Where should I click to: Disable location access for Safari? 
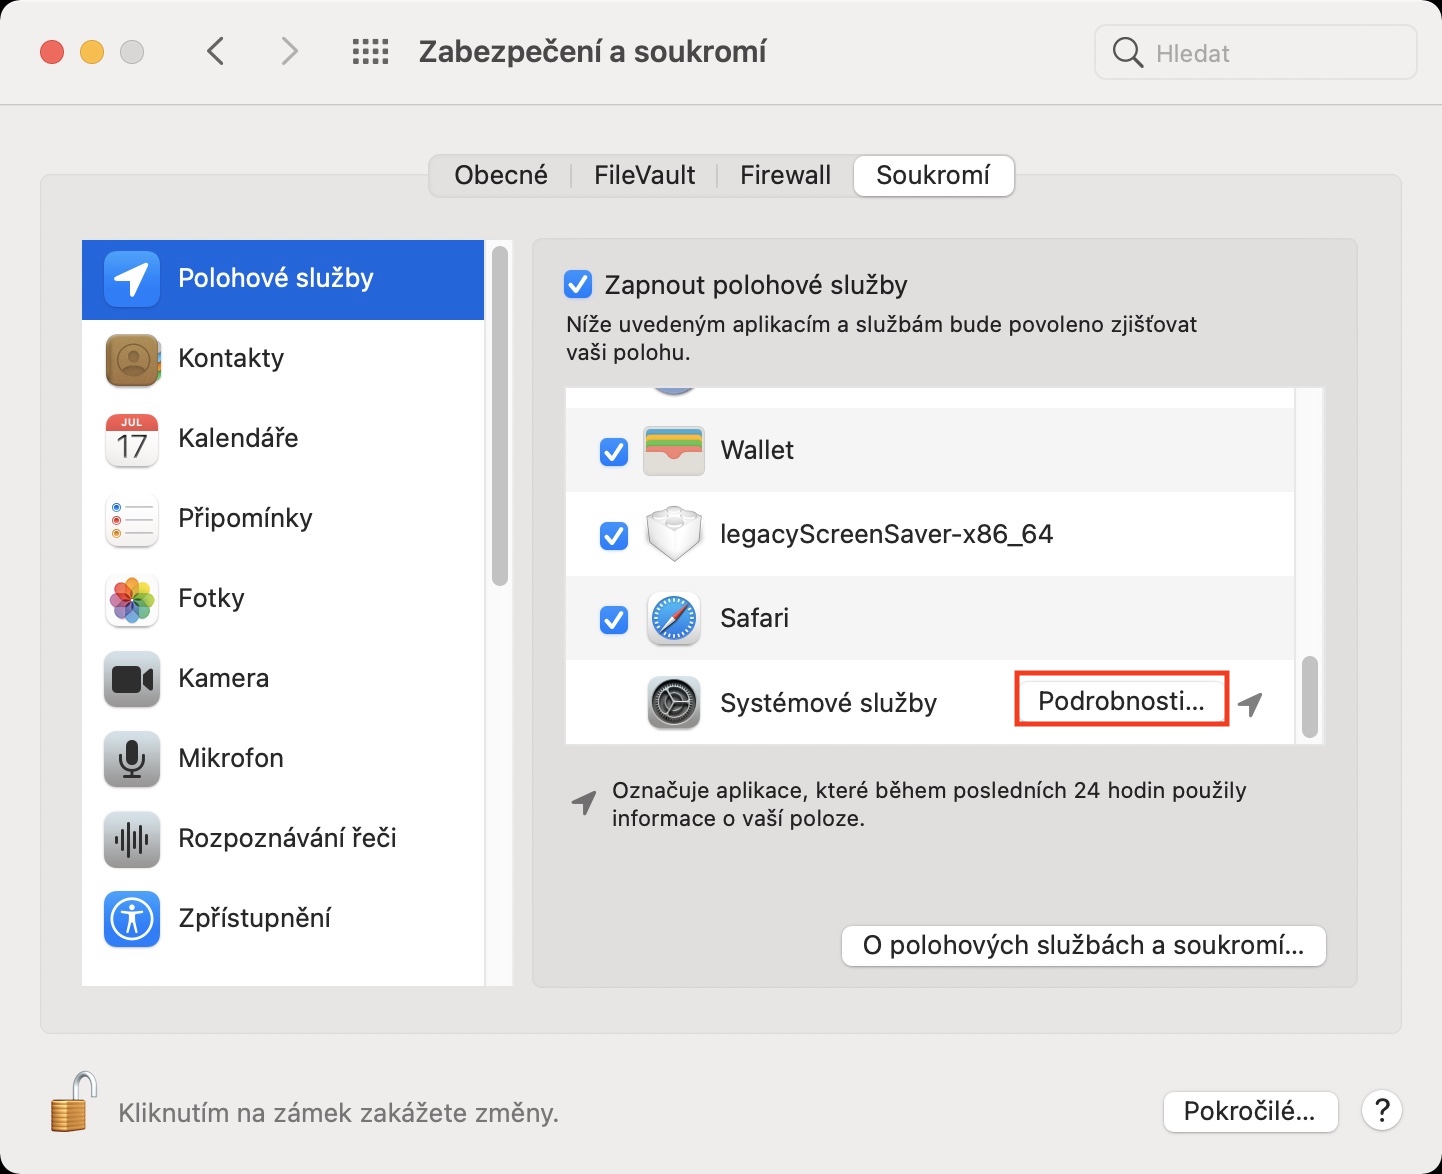pyautogui.click(x=614, y=620)
